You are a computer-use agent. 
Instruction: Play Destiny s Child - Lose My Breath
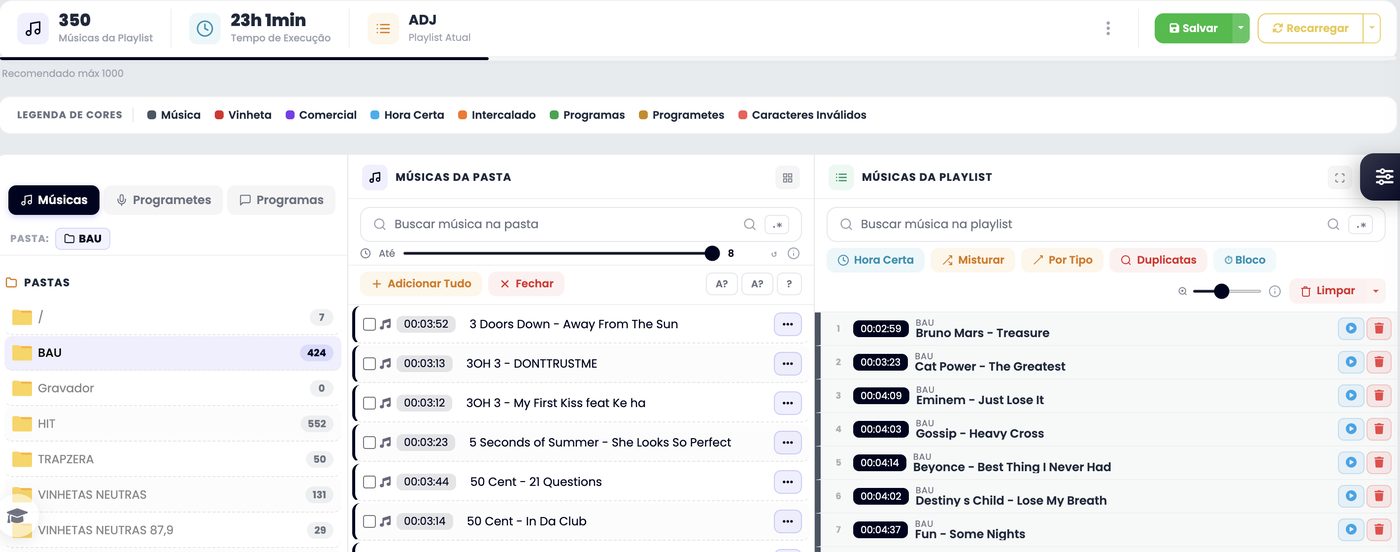click(x=1350, y=496)
